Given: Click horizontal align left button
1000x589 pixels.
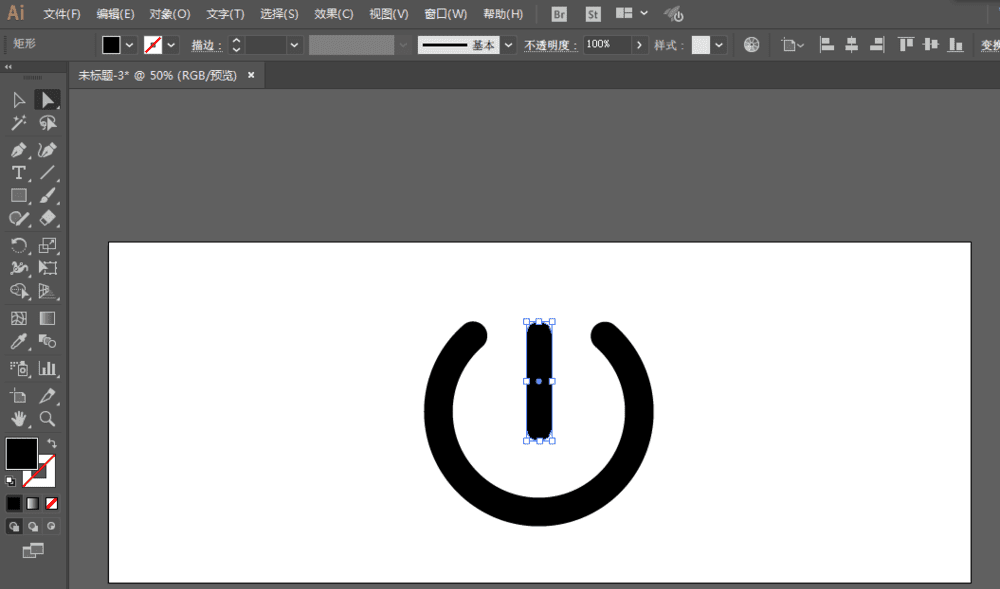Looking at the screenshot, I should tap(827, 45).
